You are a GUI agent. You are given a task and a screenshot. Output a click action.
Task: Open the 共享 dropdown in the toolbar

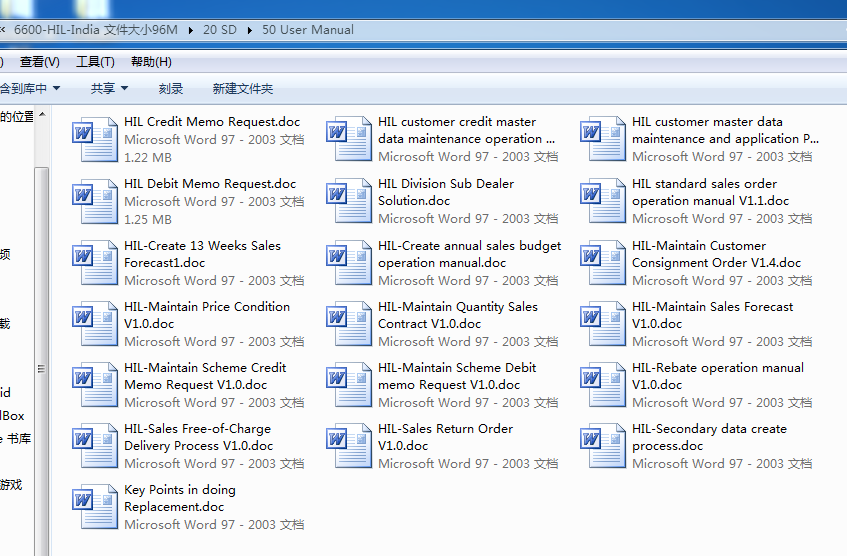(x=109, y=89)
